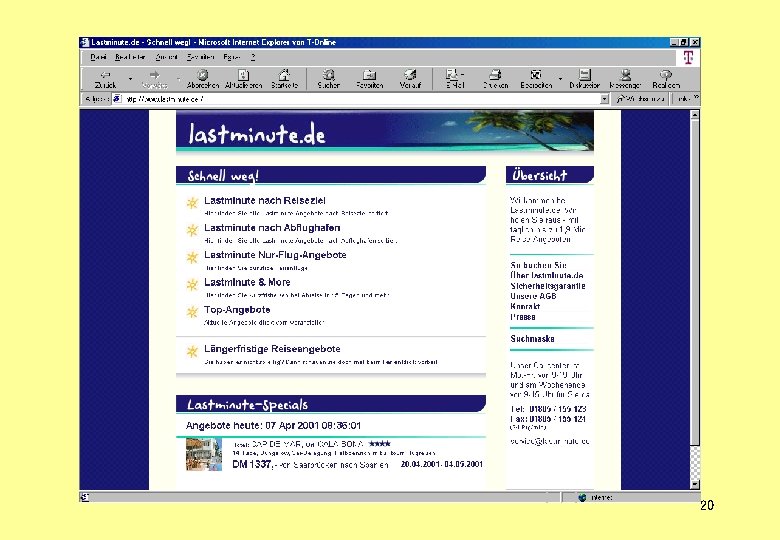
Task: Open the Datei menu
Action: pos(98,57)
